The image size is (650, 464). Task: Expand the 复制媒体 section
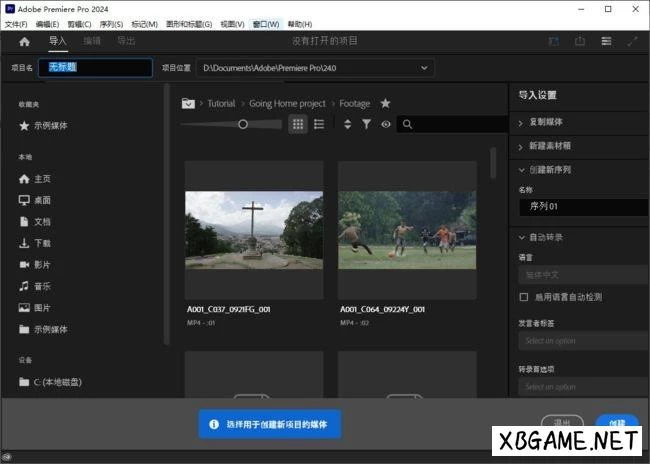pyautogui.click(x=521, y=122)
